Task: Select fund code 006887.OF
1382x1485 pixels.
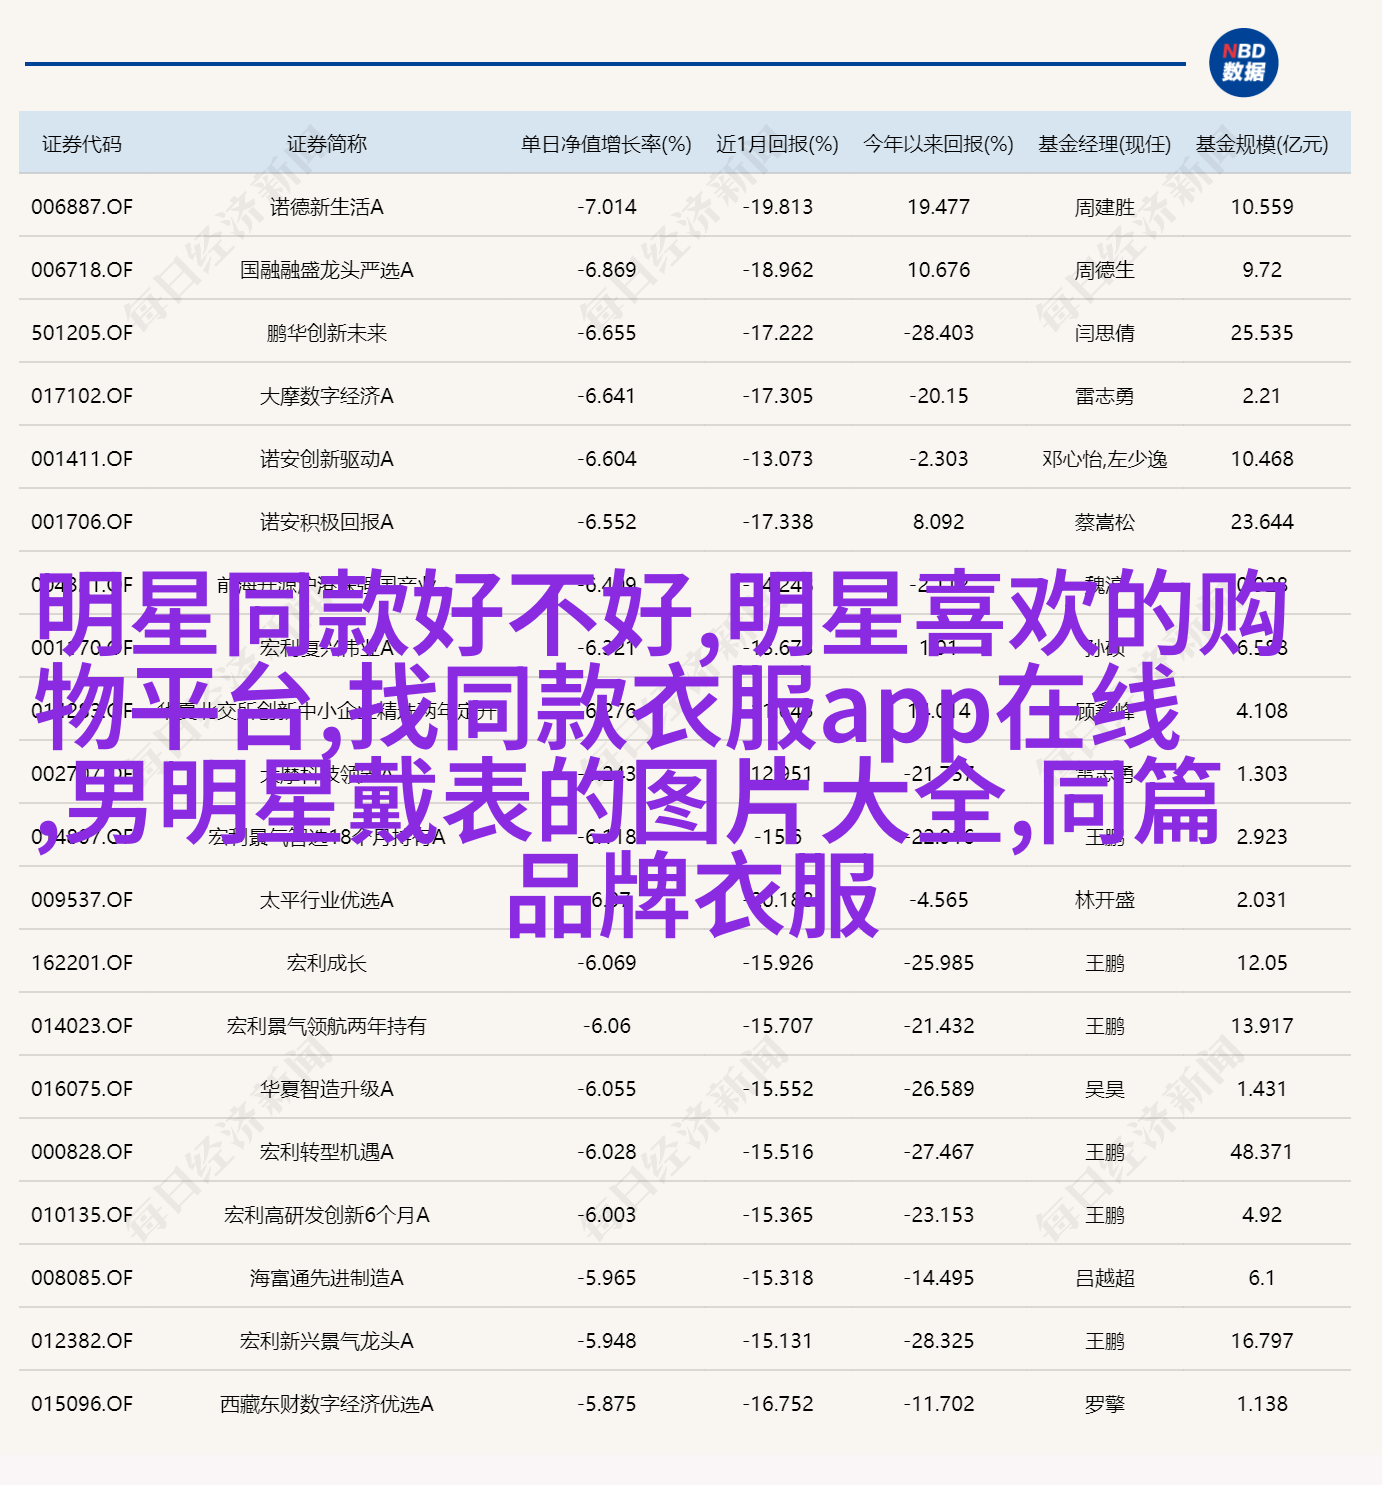Action: coord(82,207)
